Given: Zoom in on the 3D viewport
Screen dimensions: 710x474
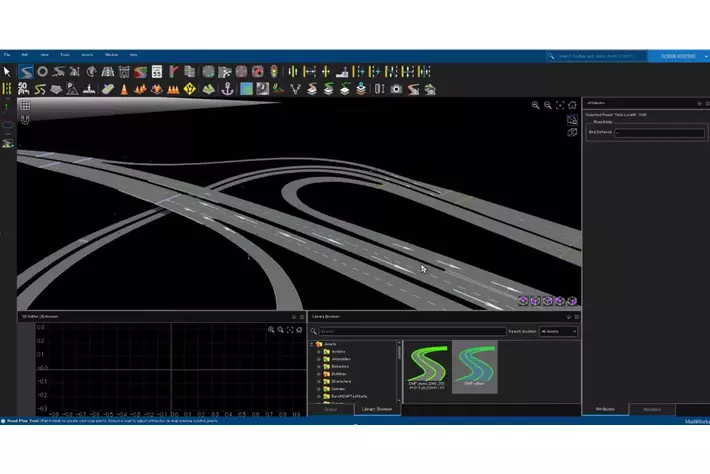Looking at the screenshot, I should click(x=536, y=105).
